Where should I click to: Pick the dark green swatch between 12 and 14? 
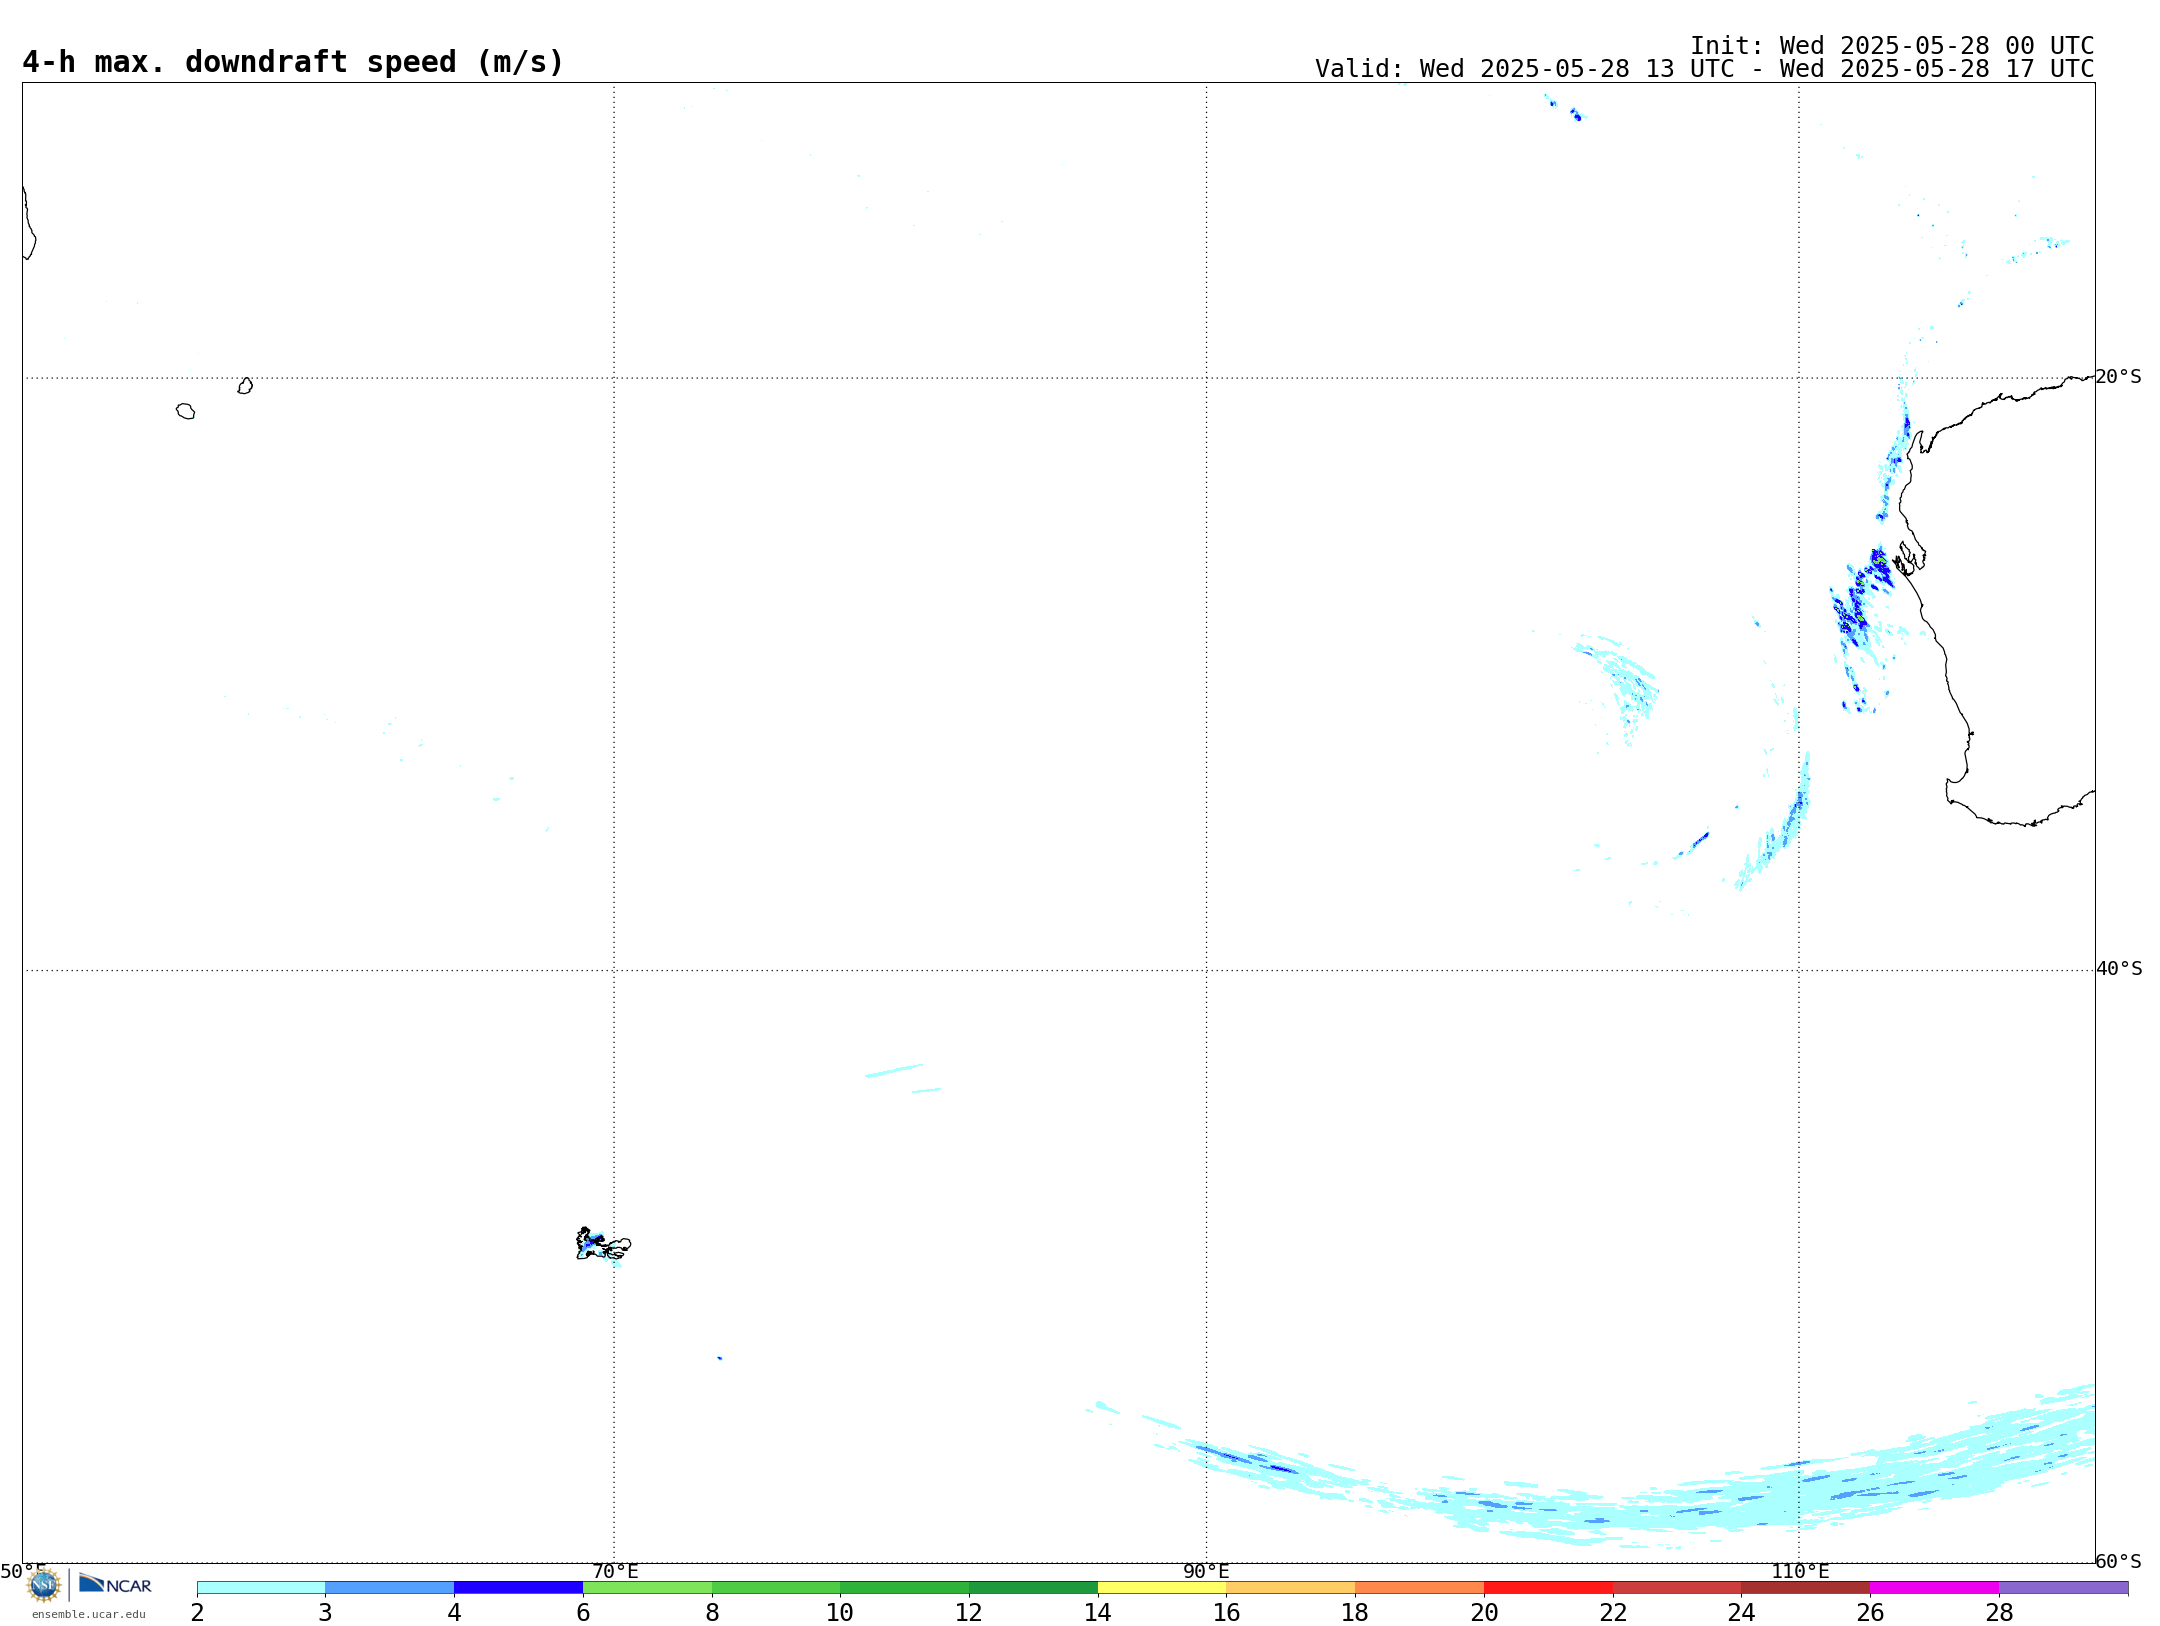(x=1033, y=1587)
